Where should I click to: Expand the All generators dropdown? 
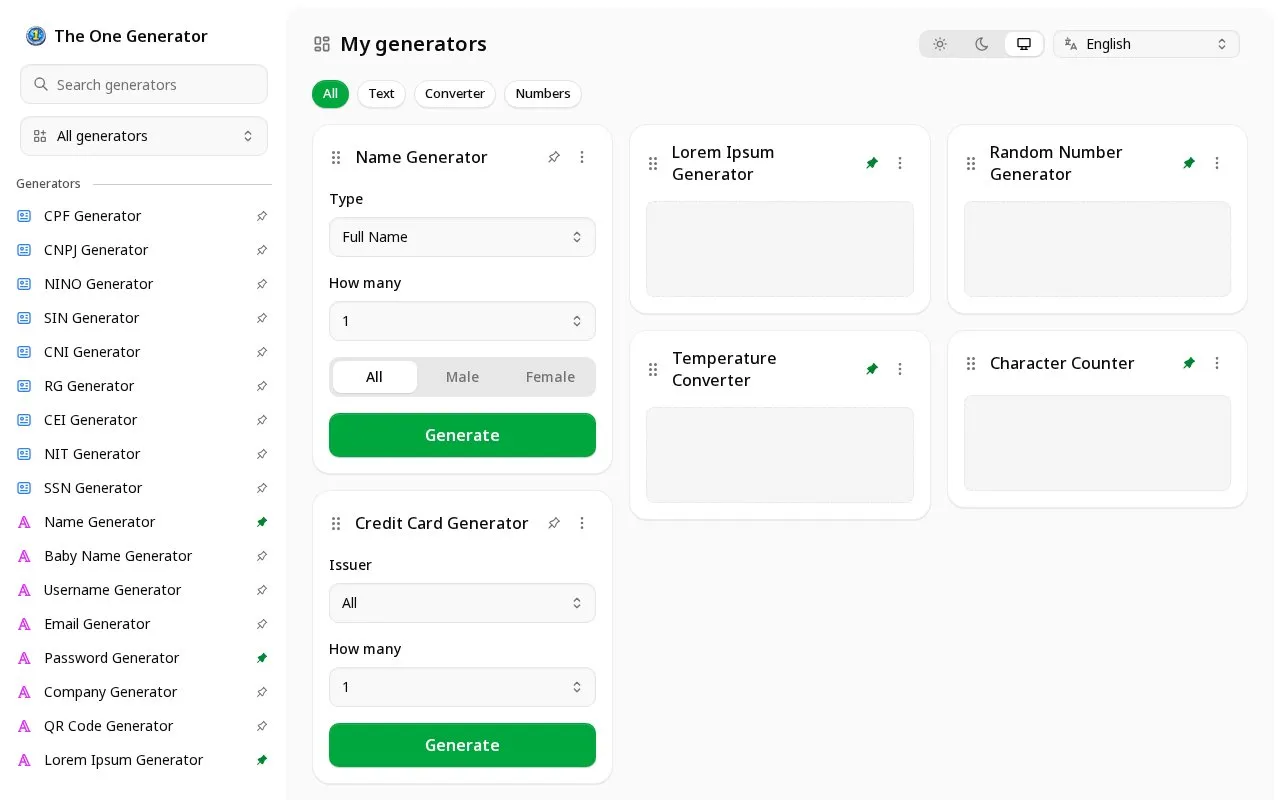[x=144, y=136]
